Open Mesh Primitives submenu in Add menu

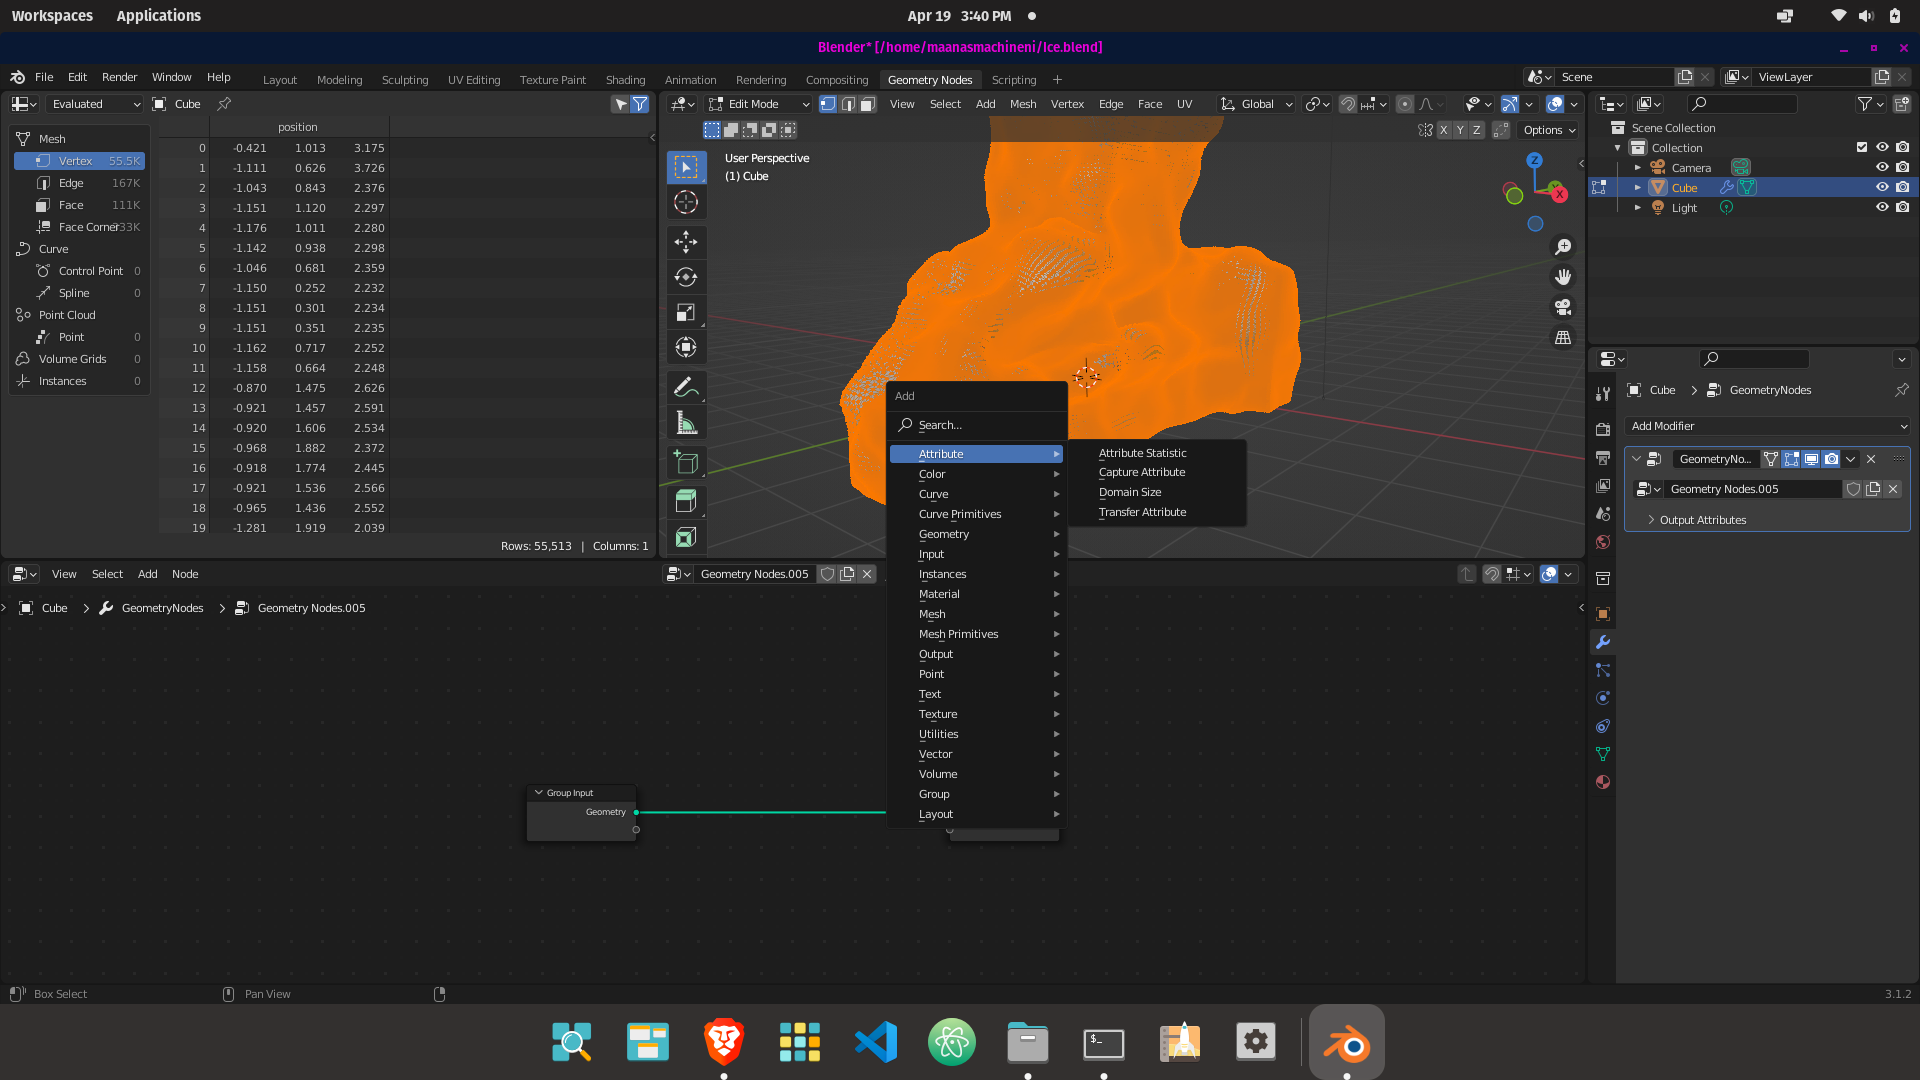(976, 634)
